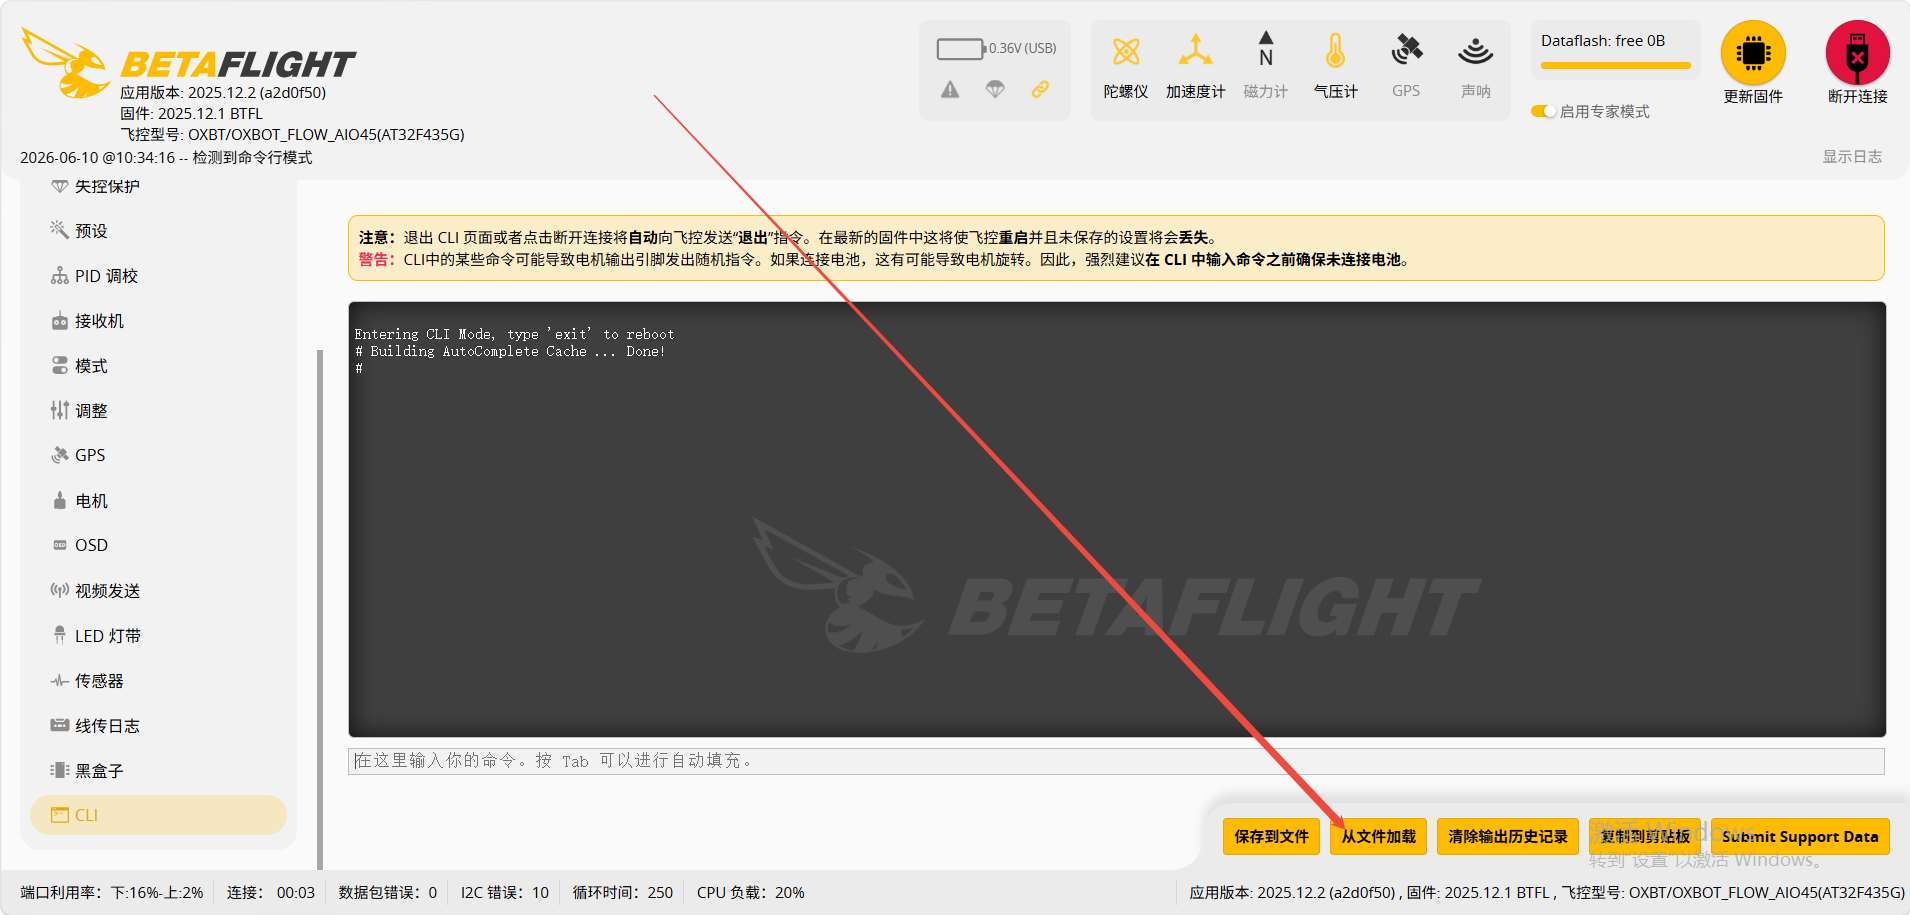Click the 固件: 2025.12.1 BTFL header text
Image resolution: width=1910 pixels, height=915 pixels.
[x=191, y=113]
